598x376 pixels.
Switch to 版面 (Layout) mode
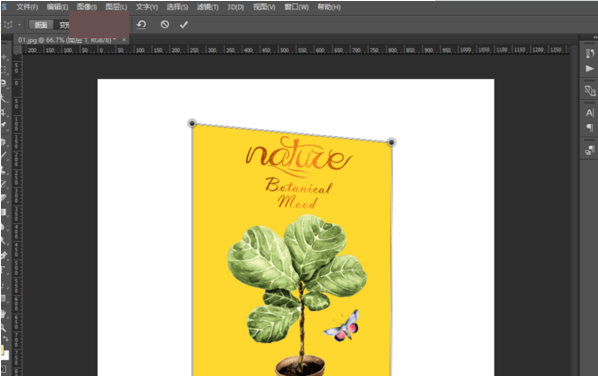[41, 25]
